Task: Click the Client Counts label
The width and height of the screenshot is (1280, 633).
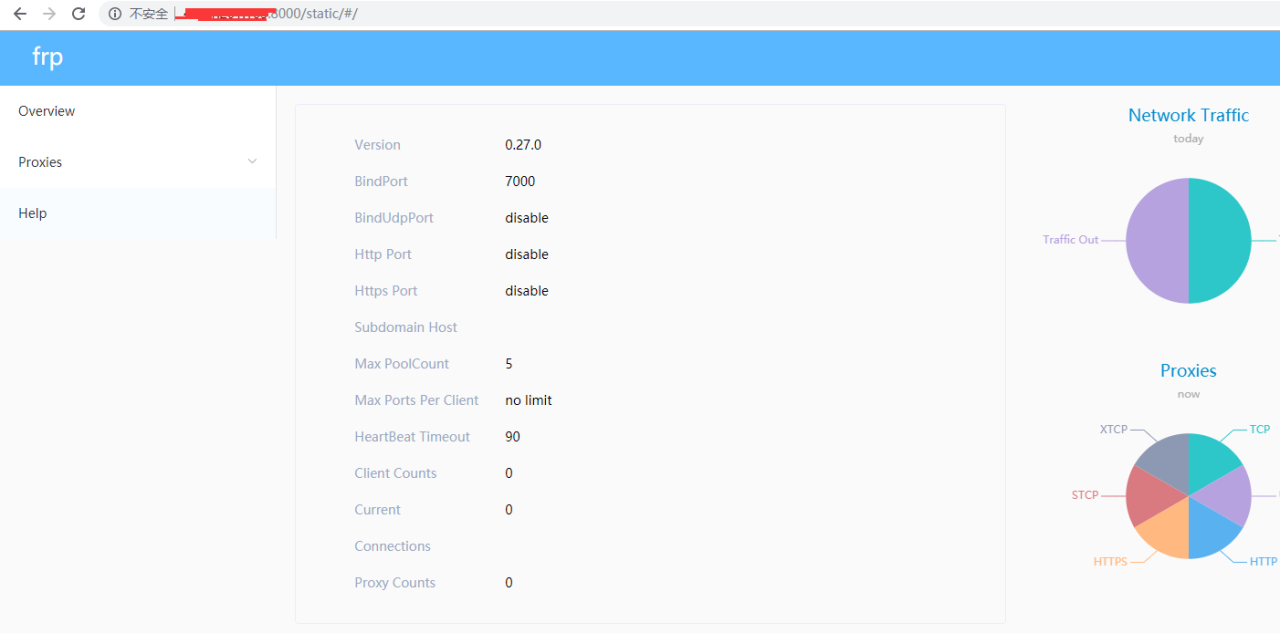Action: tap(395, 473)
